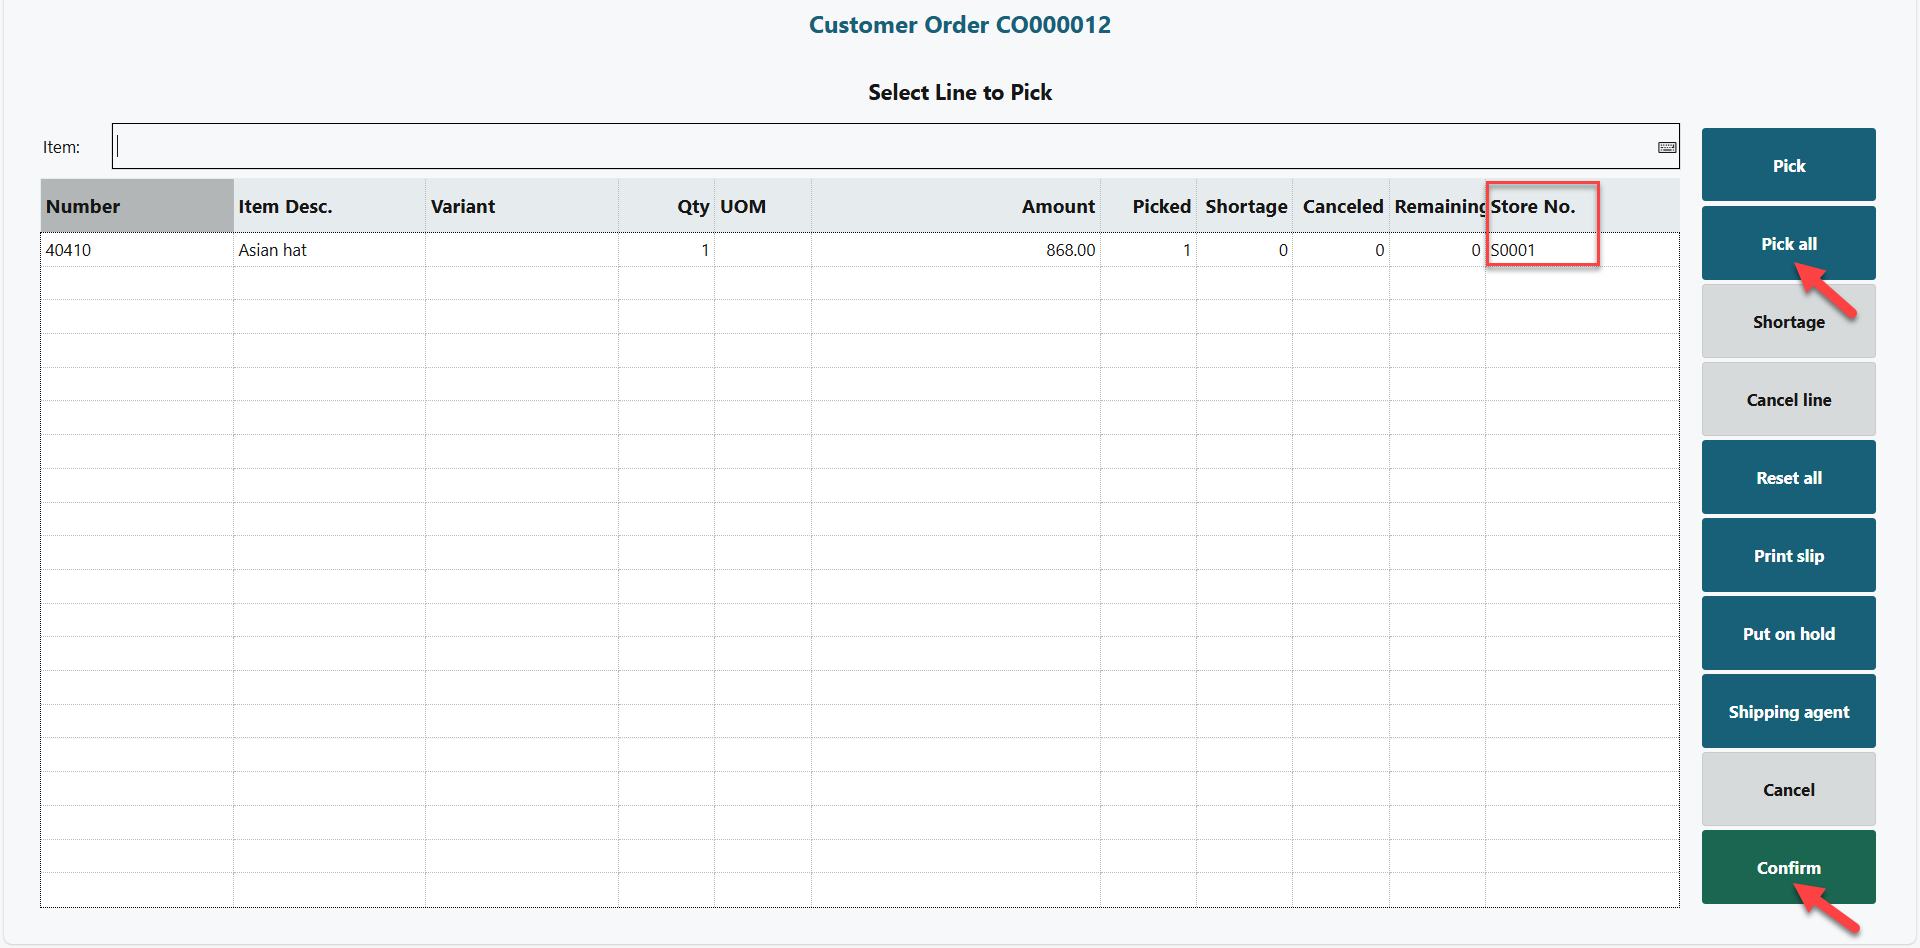Screen dimensions: 1920x948
Task: Click the S0001 store number cell
Action: point(1513,250)
